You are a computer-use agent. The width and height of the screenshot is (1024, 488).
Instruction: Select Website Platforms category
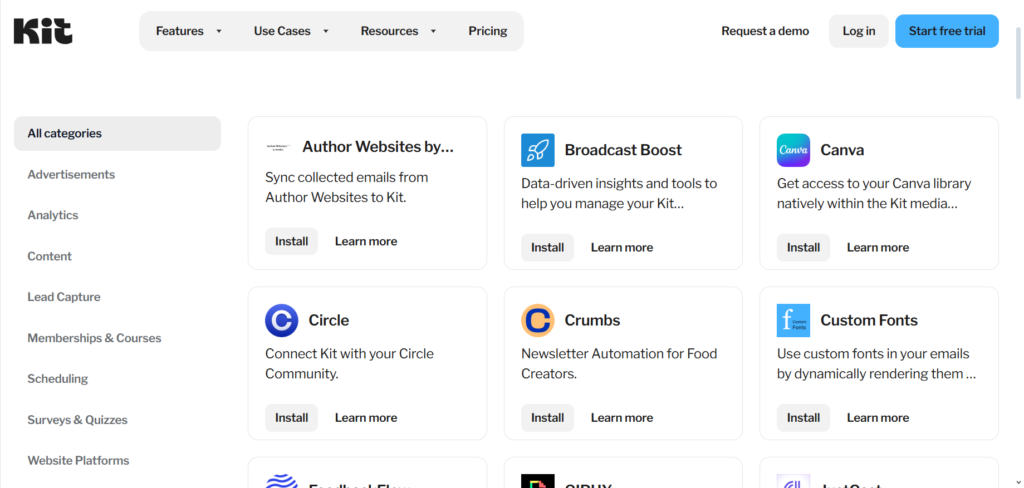(78, 460)
